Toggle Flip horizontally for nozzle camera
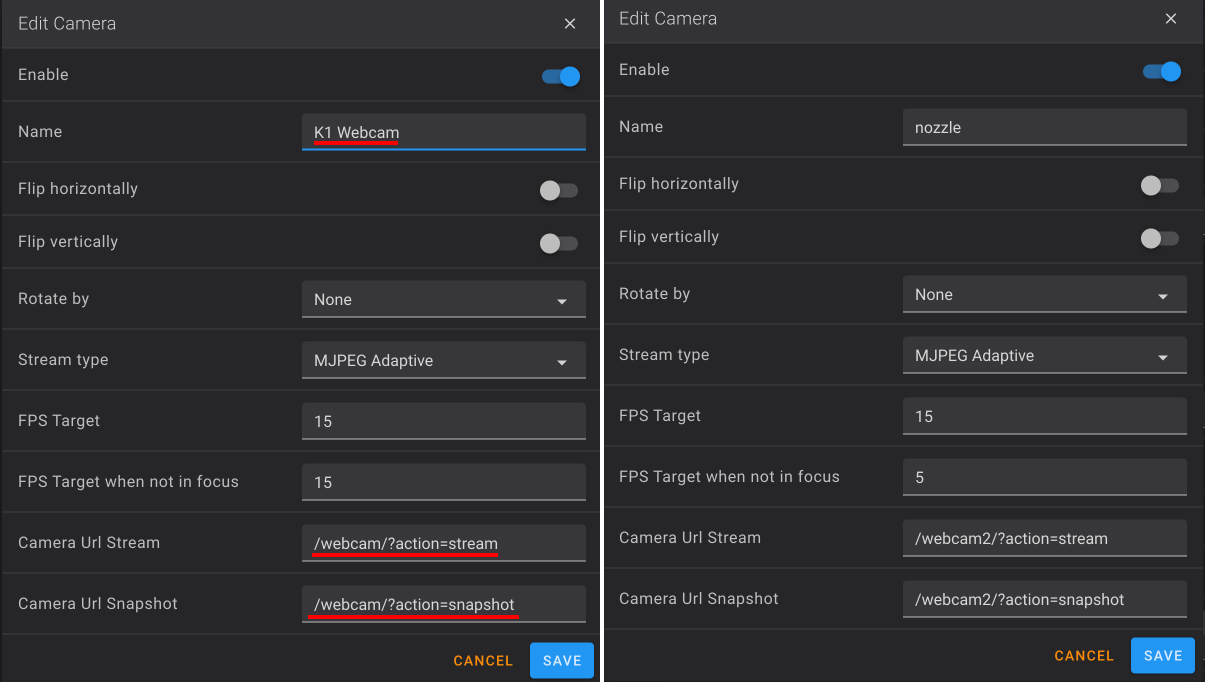This screenshot has height=682, width=1205. coord(1160,185)
